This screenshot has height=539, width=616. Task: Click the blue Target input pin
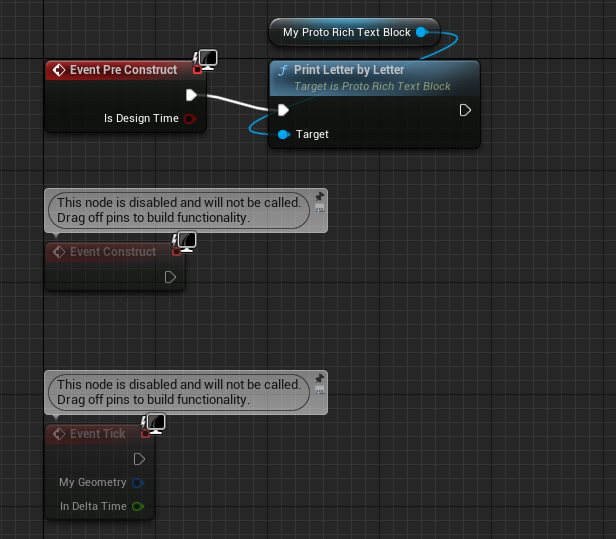[x=284, y=134]
